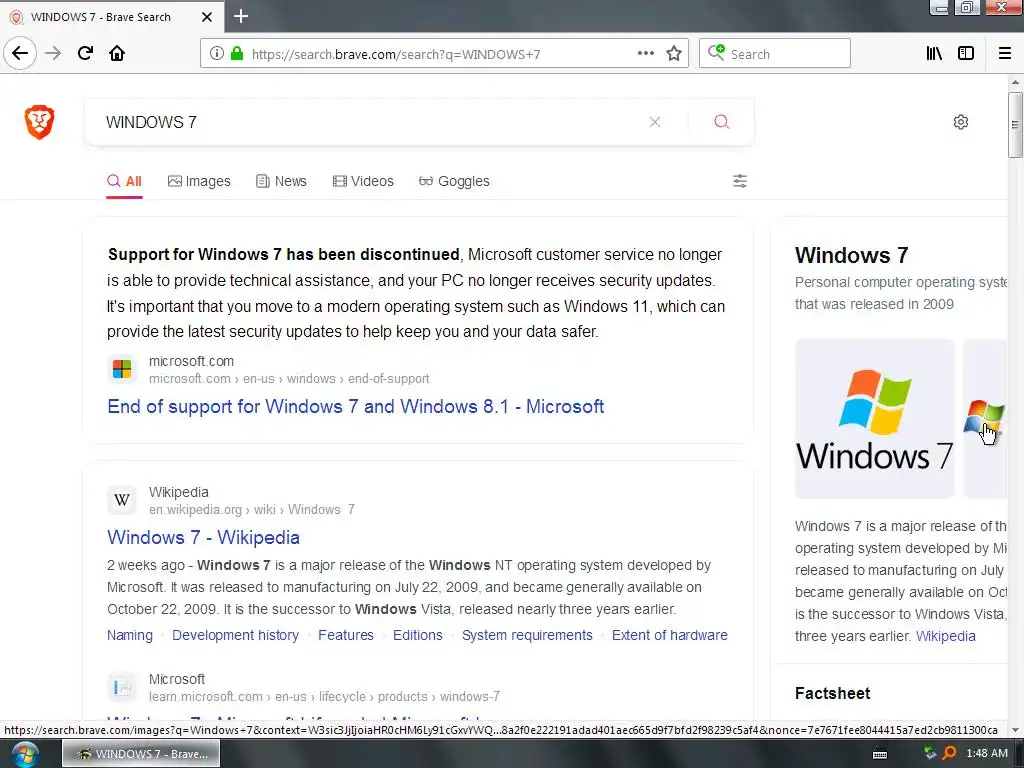Click the second Windows logo thumbnail
The image size is (1024, 768).
tap(985, 419)
